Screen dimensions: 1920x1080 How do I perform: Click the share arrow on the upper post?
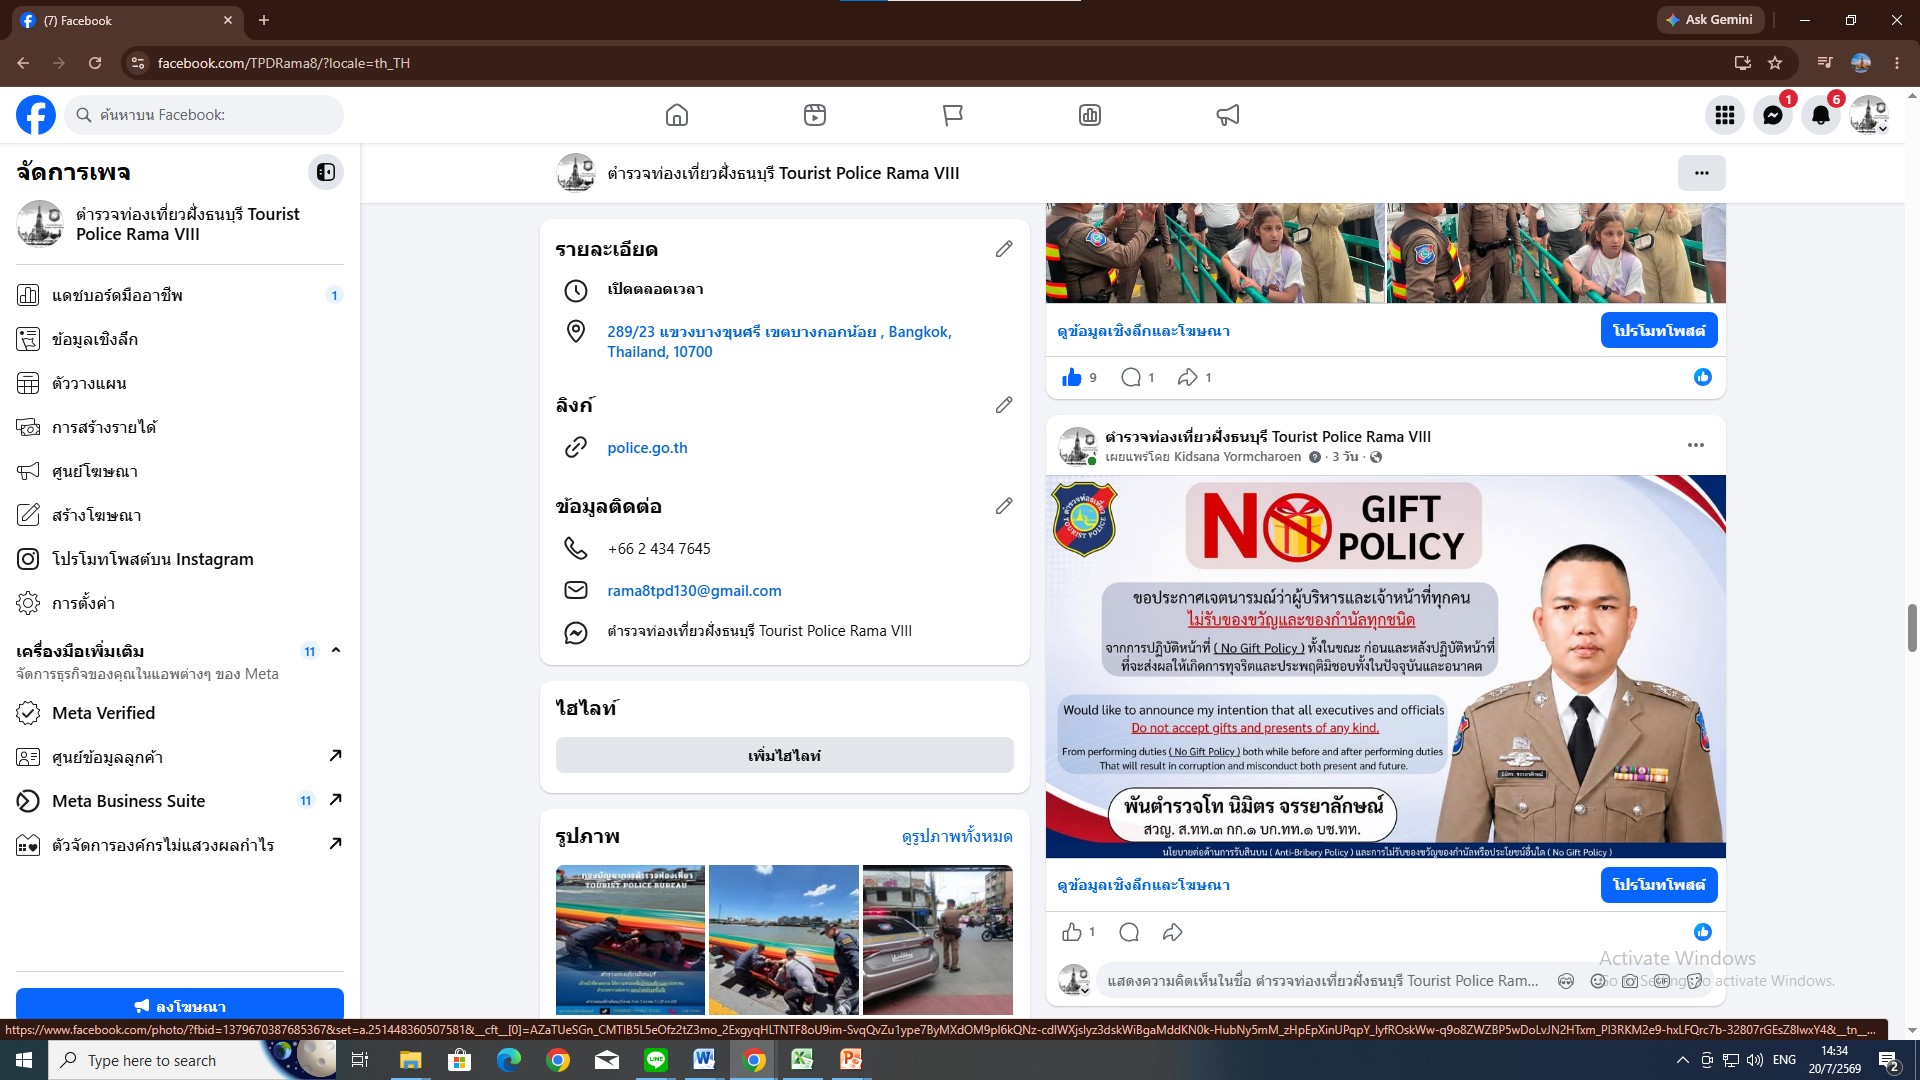[1188, 377]
